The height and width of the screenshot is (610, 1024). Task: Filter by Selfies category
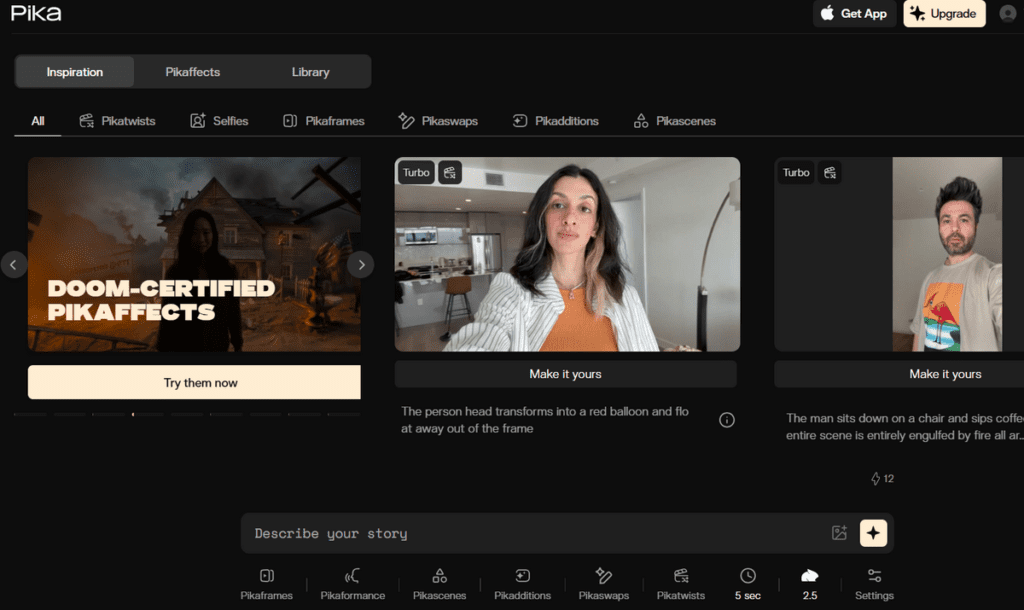click(219, 121)
